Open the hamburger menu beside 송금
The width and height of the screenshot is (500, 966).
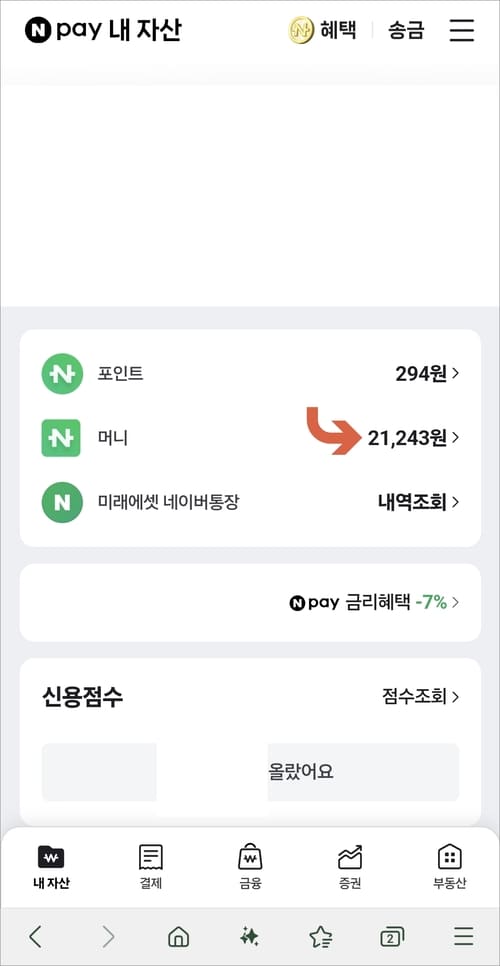[462, 30]
